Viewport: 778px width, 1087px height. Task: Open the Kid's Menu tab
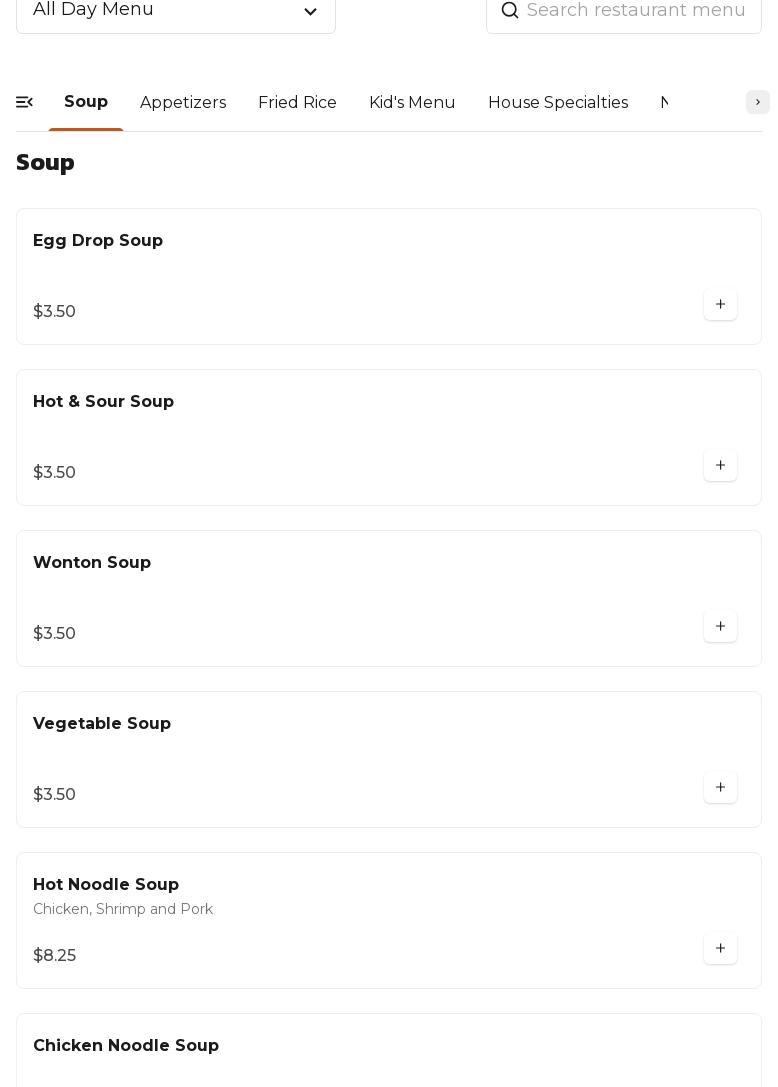click(412, 102)
